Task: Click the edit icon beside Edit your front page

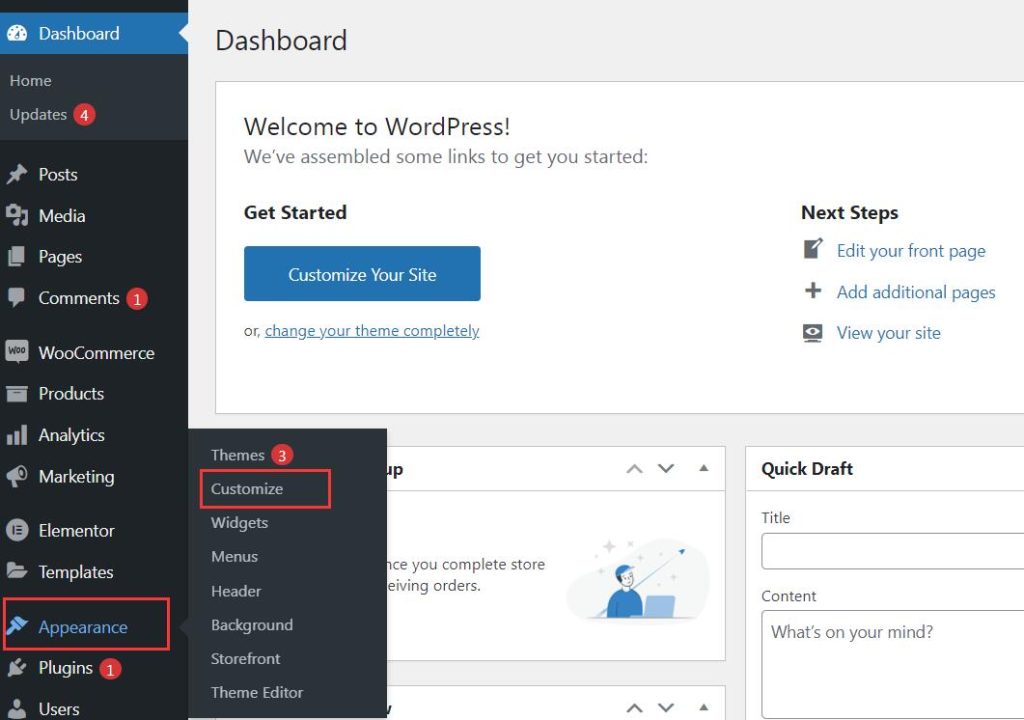Action: (x=813, y=250)
